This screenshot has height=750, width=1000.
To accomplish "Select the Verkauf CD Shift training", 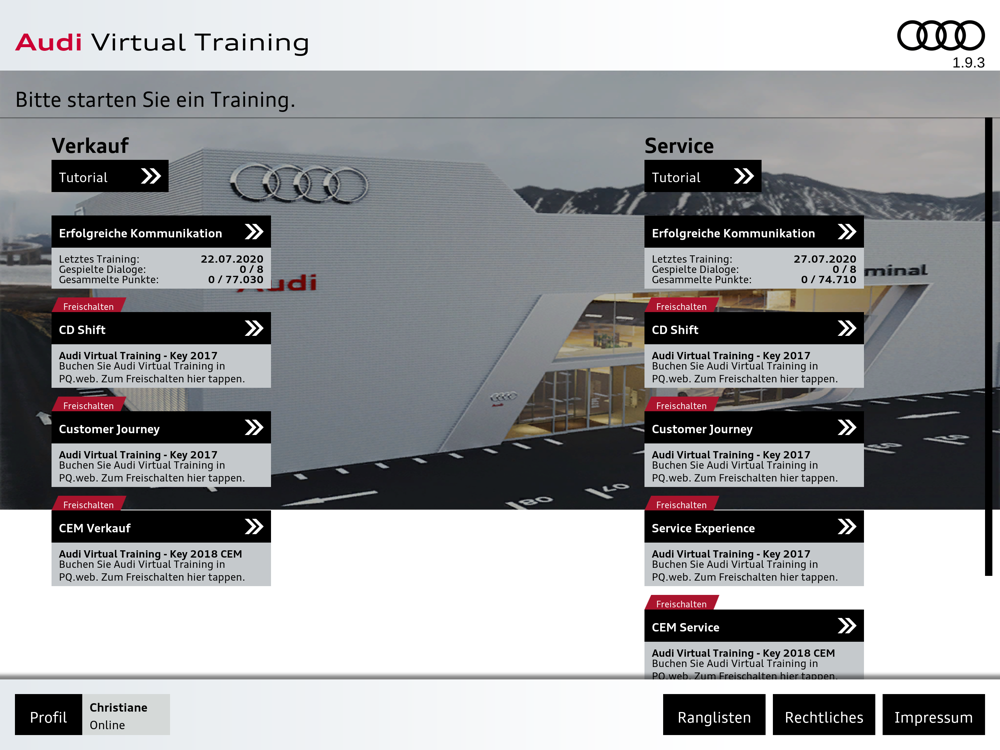I will [161, 328].
